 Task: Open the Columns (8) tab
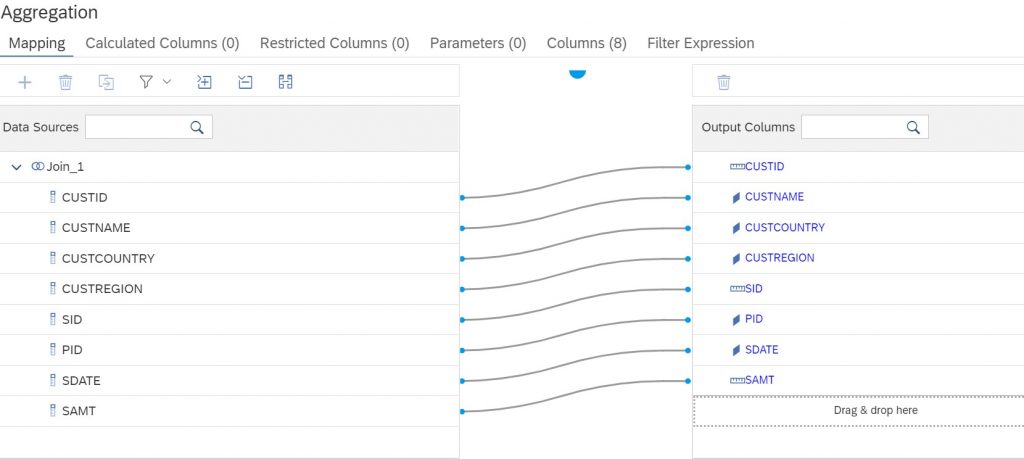point(586,43)
